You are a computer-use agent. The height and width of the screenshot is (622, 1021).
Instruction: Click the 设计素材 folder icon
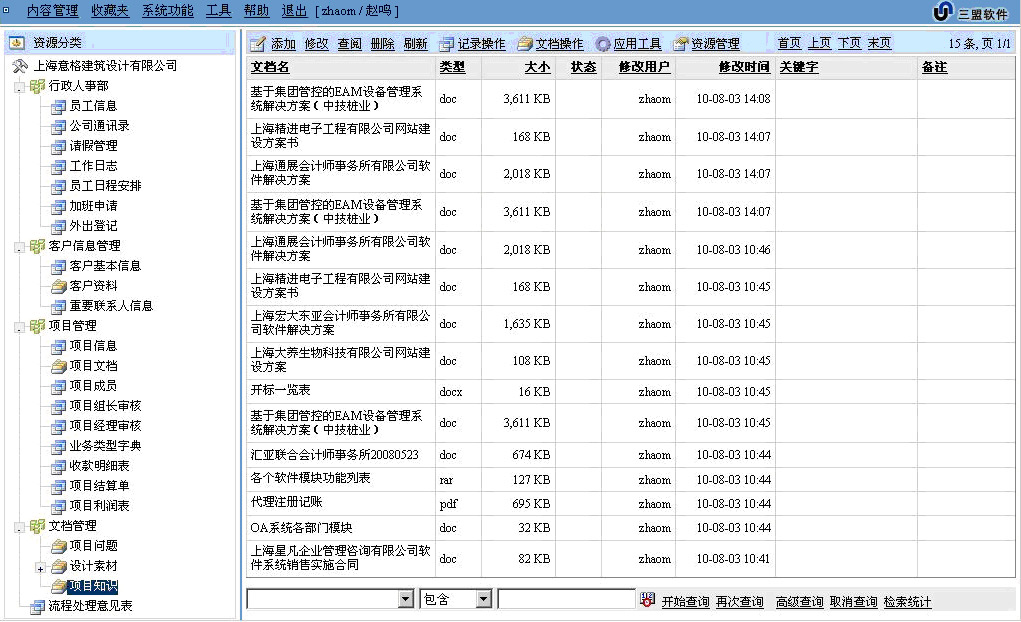pos(59,566)
